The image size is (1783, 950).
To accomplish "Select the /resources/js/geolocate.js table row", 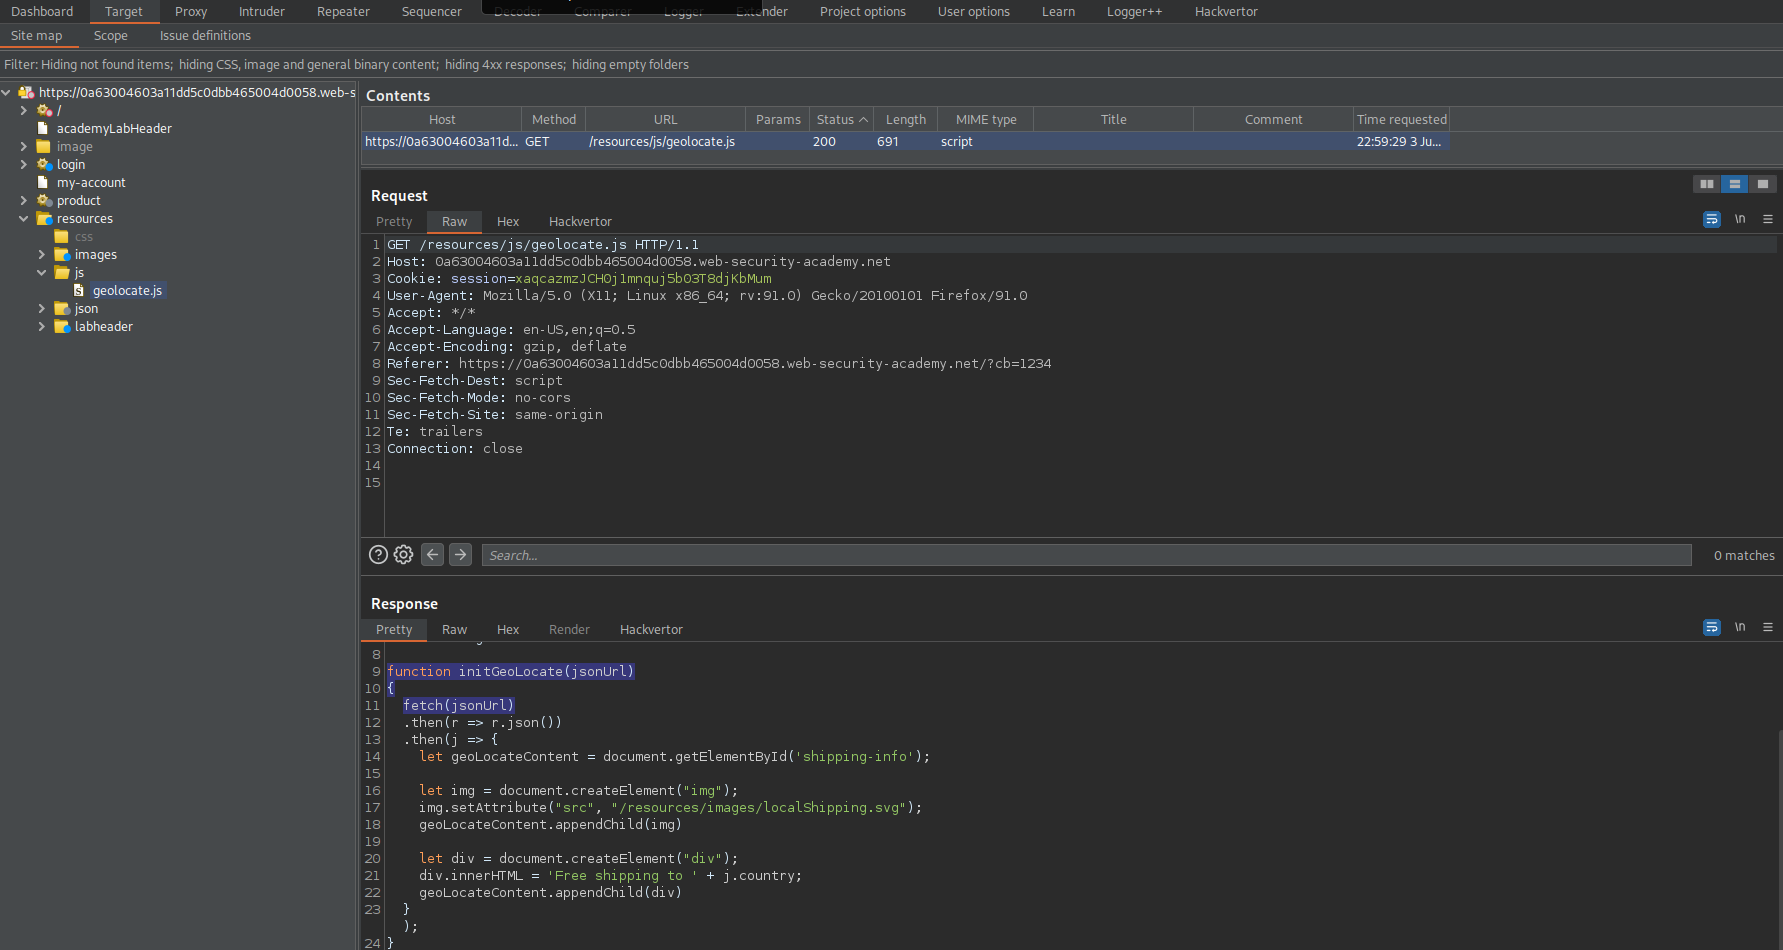I will pos(905,141).
